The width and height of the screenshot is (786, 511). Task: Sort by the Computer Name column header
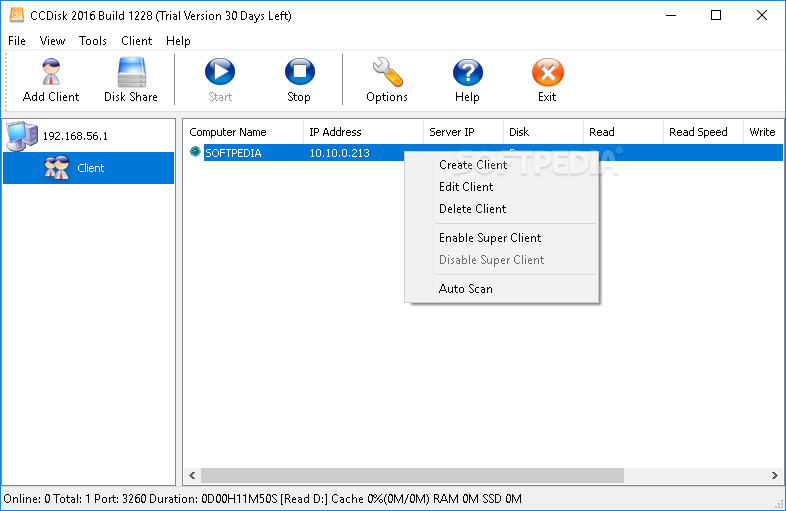pyautogui.click(x=244, y=132)
